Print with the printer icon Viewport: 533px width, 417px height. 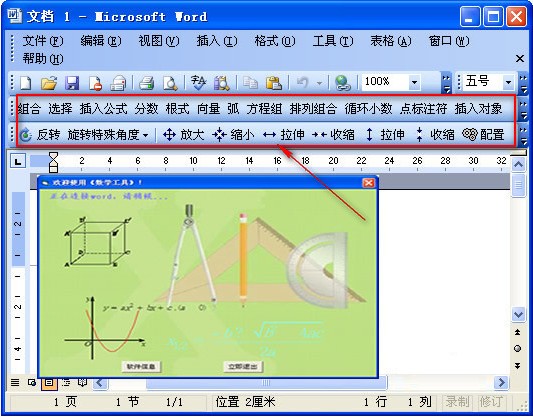[147, 83]
